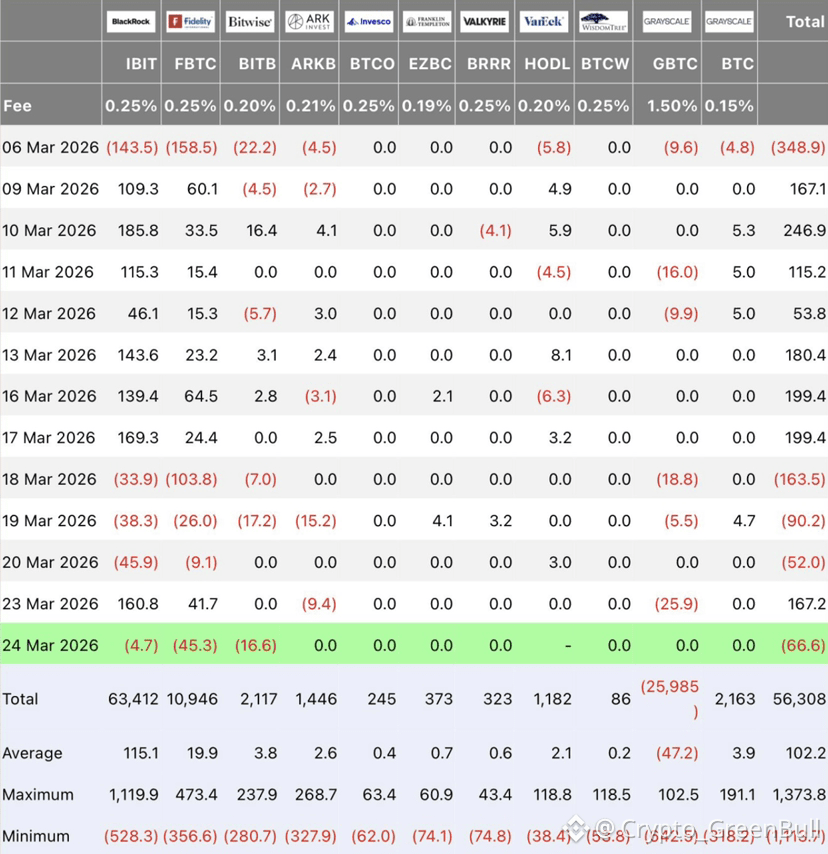
Task: Click the highlighted 24 Mar 2026 date
Action: coord(50,645)
